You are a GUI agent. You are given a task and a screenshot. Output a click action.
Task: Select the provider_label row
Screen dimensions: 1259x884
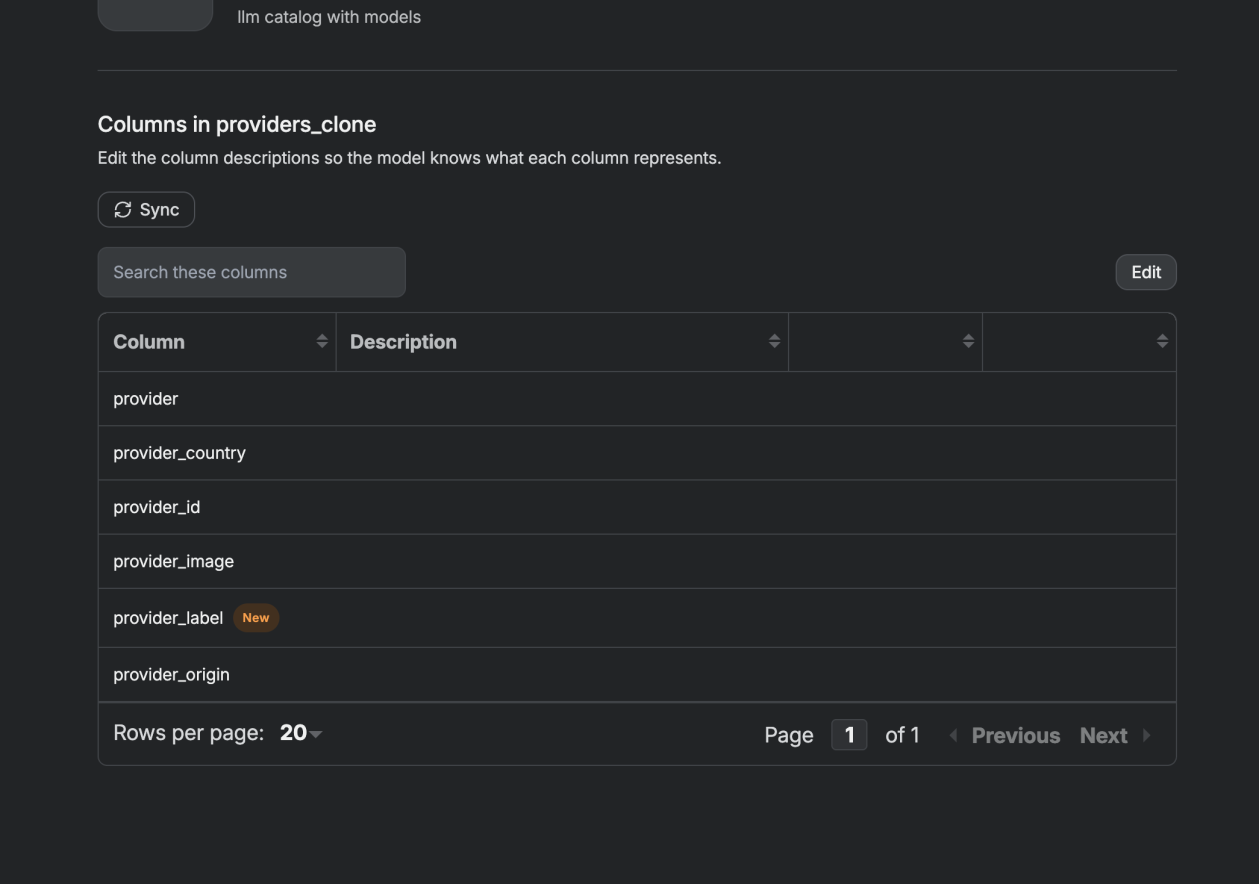[637, 618]
